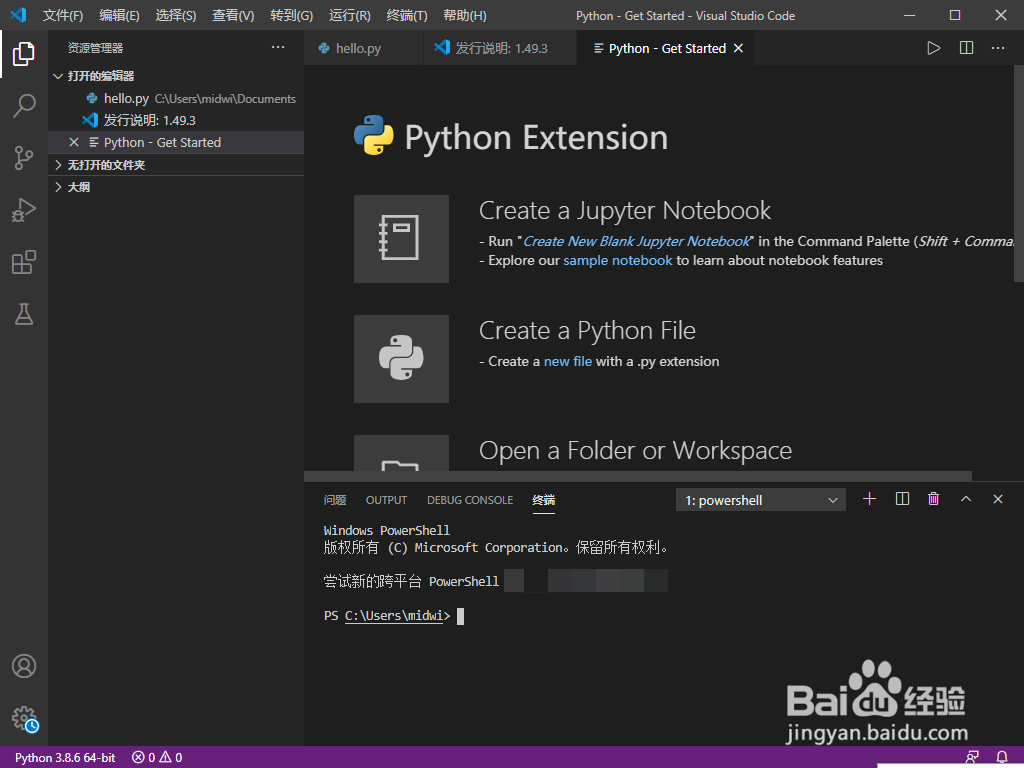The width and height of the screenshot is (1024, 768).
Task: Click the Run play icon in editor toolbar
Action: click(x=933, y=48)
